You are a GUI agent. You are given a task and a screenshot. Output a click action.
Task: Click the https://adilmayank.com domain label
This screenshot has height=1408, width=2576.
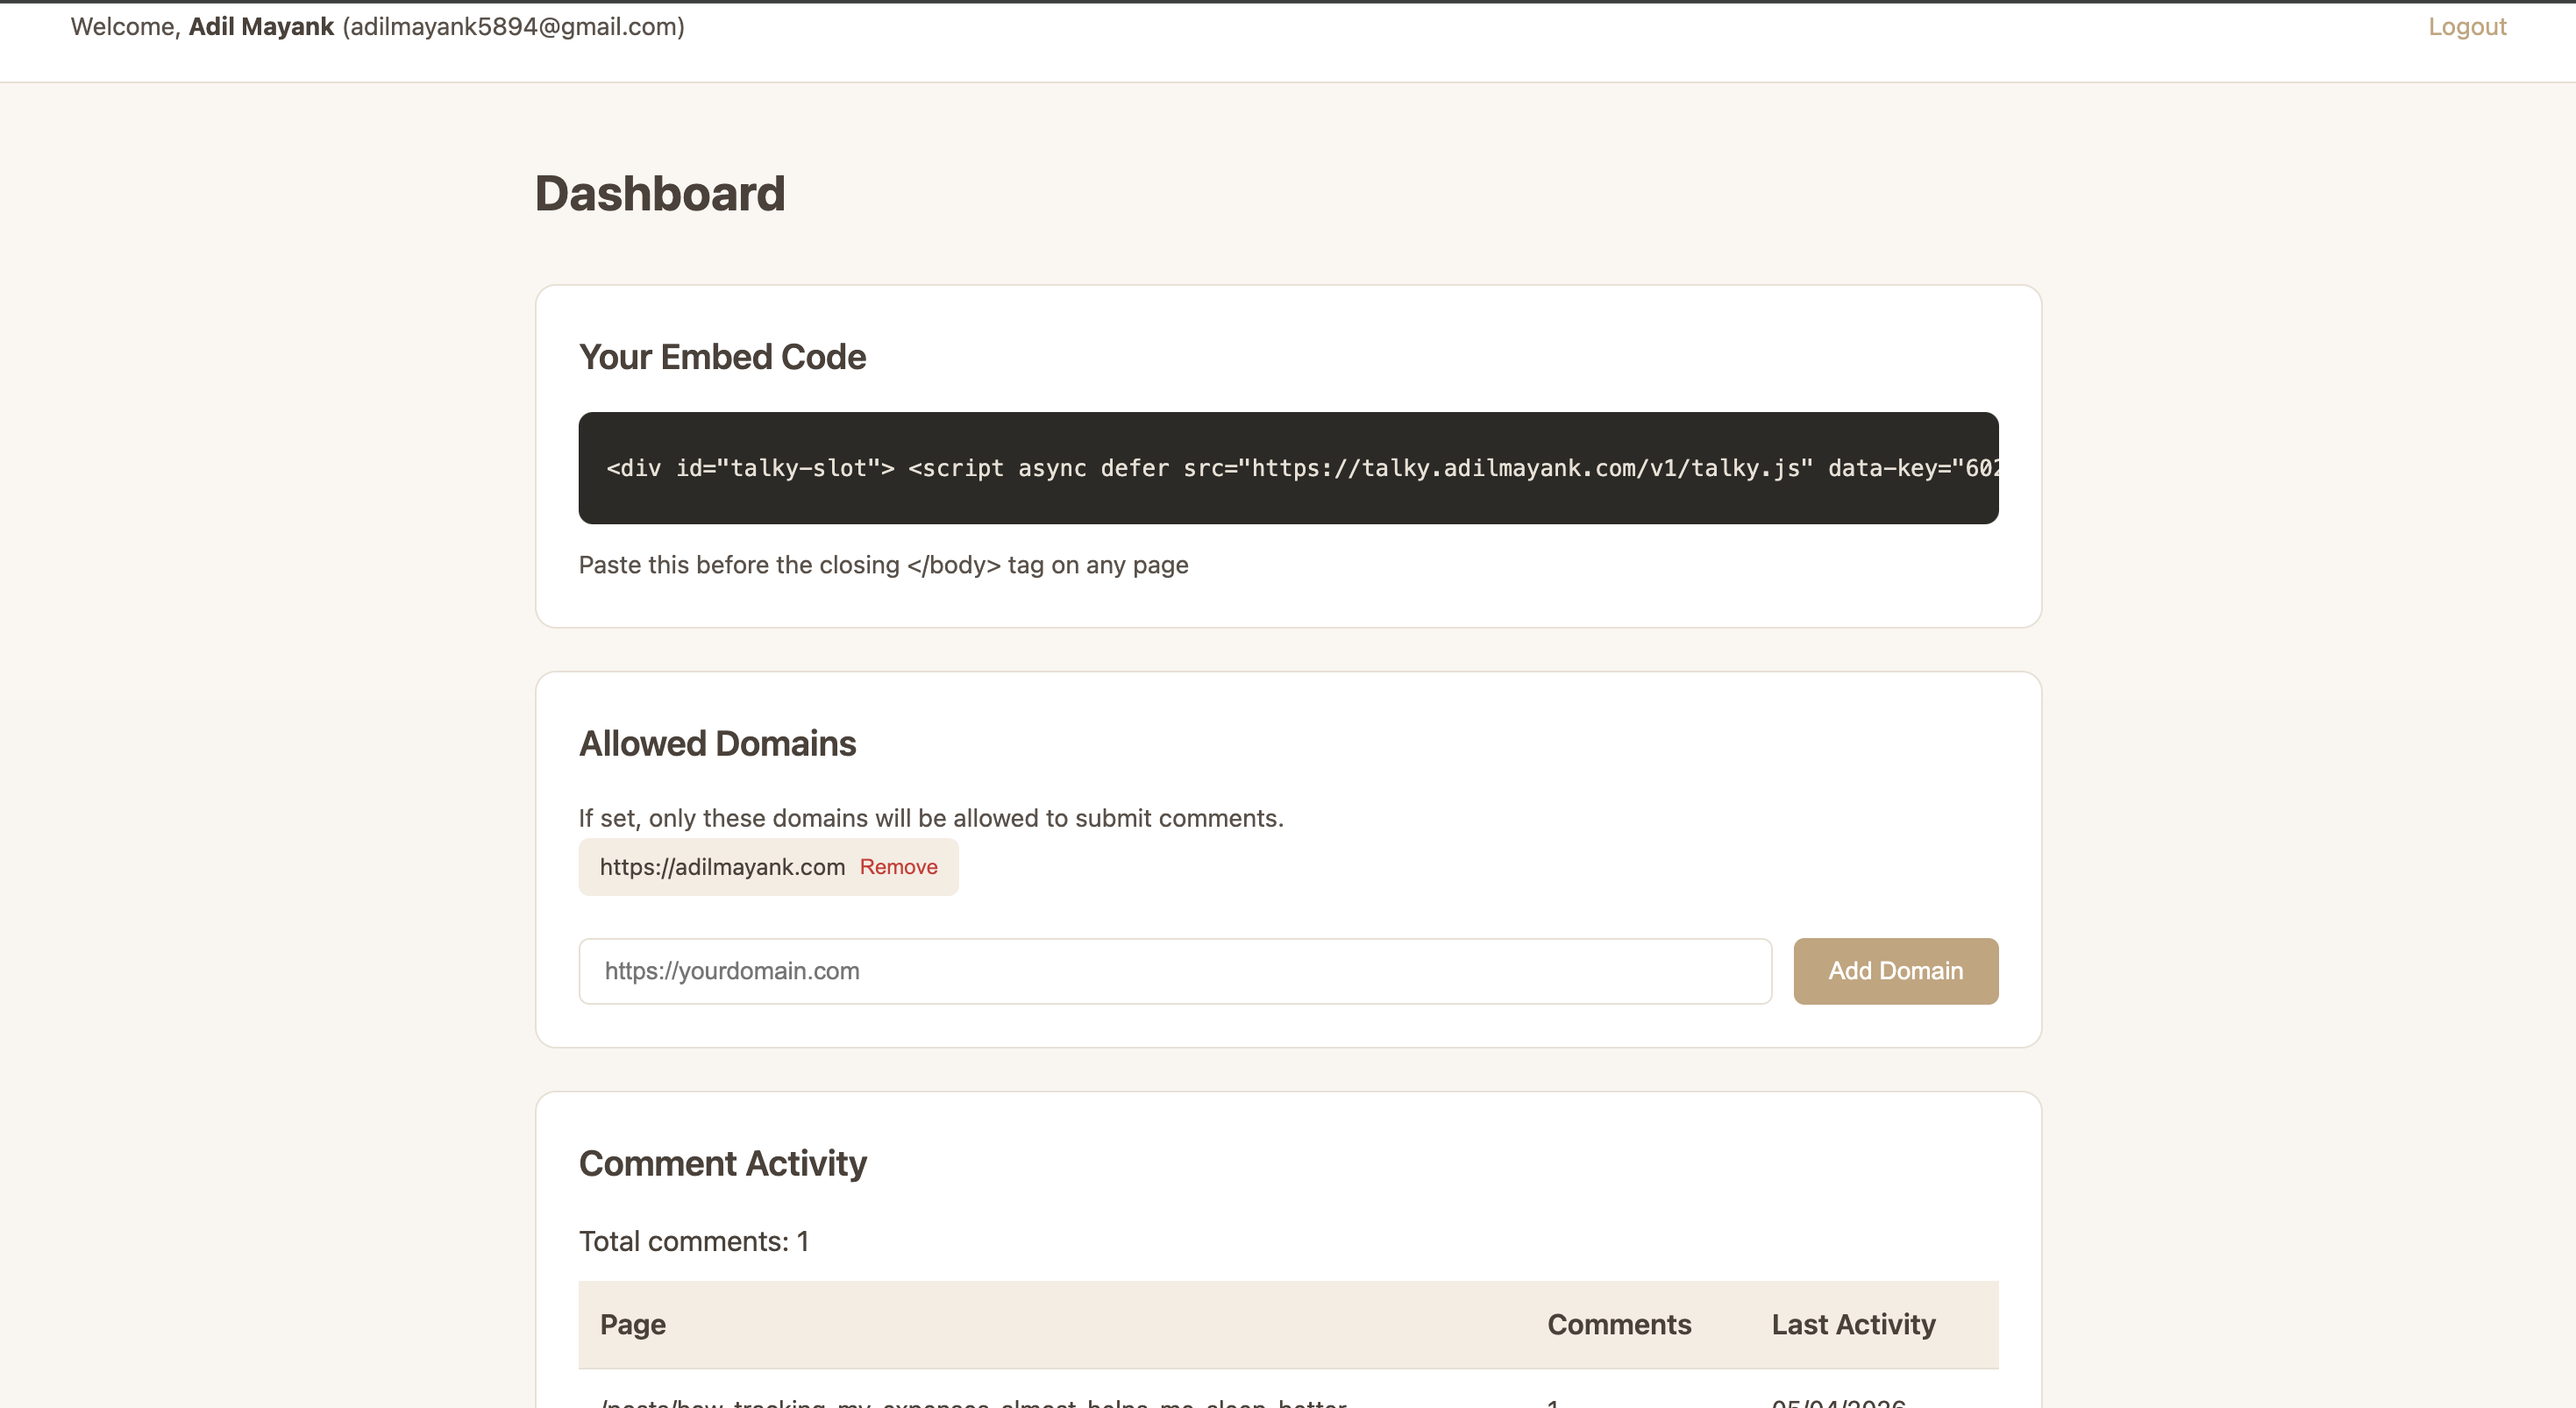(x=722, y=867)
